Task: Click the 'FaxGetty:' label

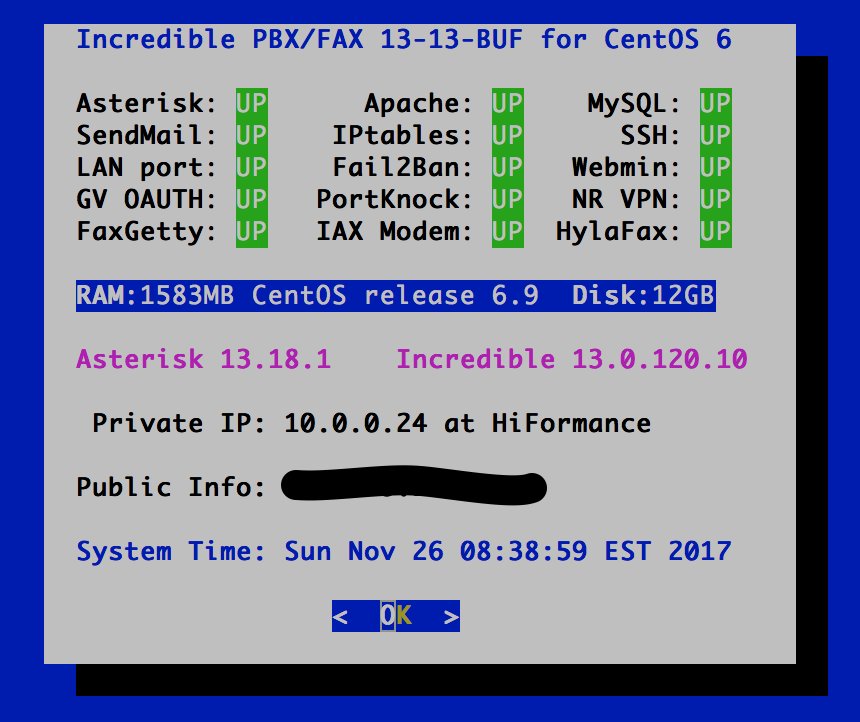Action: (x=147, y=232)
